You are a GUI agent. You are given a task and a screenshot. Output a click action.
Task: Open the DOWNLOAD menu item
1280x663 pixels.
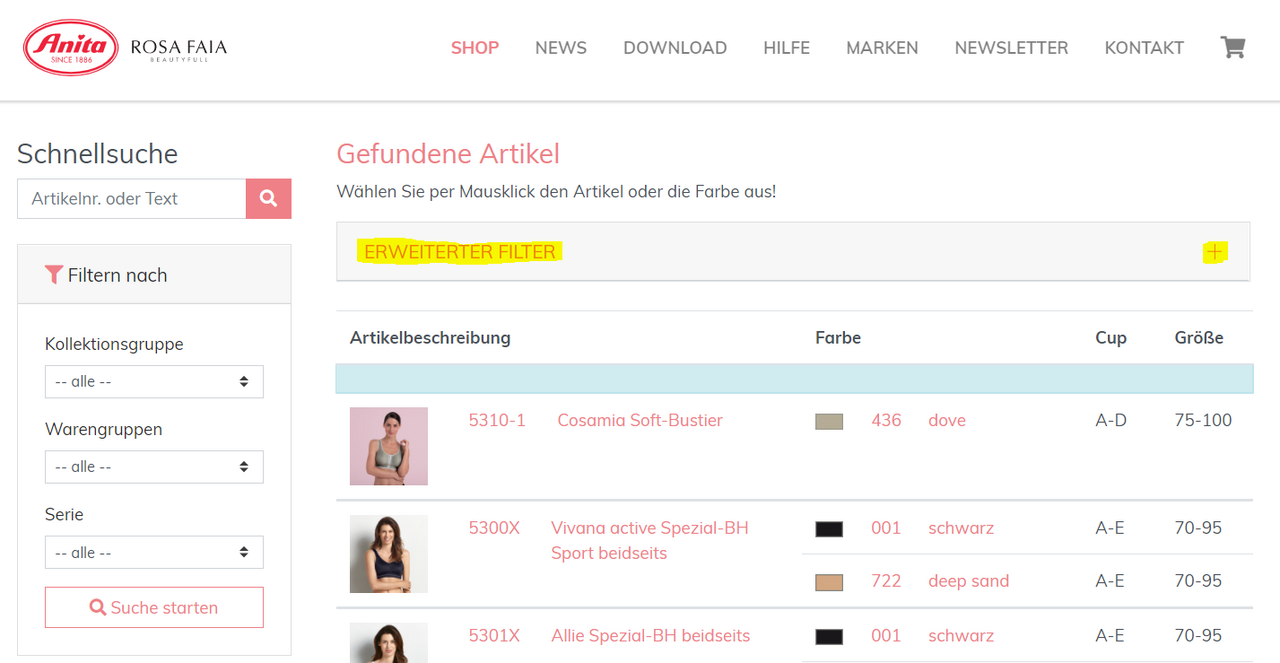674,48
